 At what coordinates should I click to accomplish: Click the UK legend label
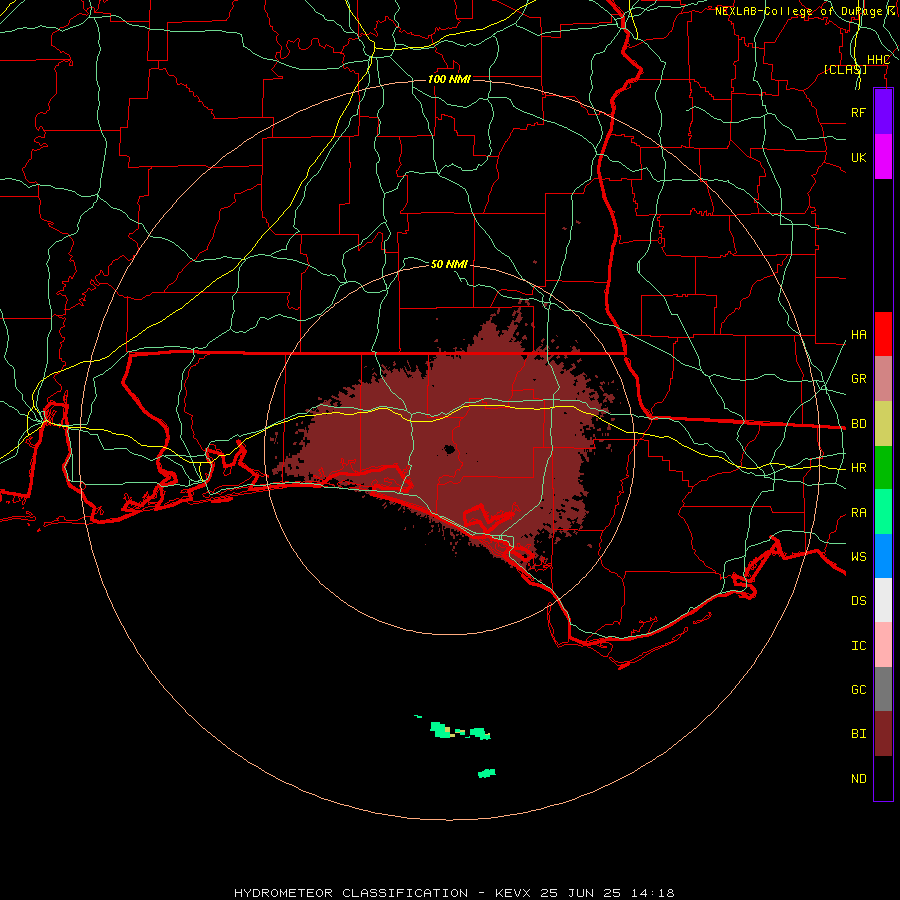click(858, 157)
